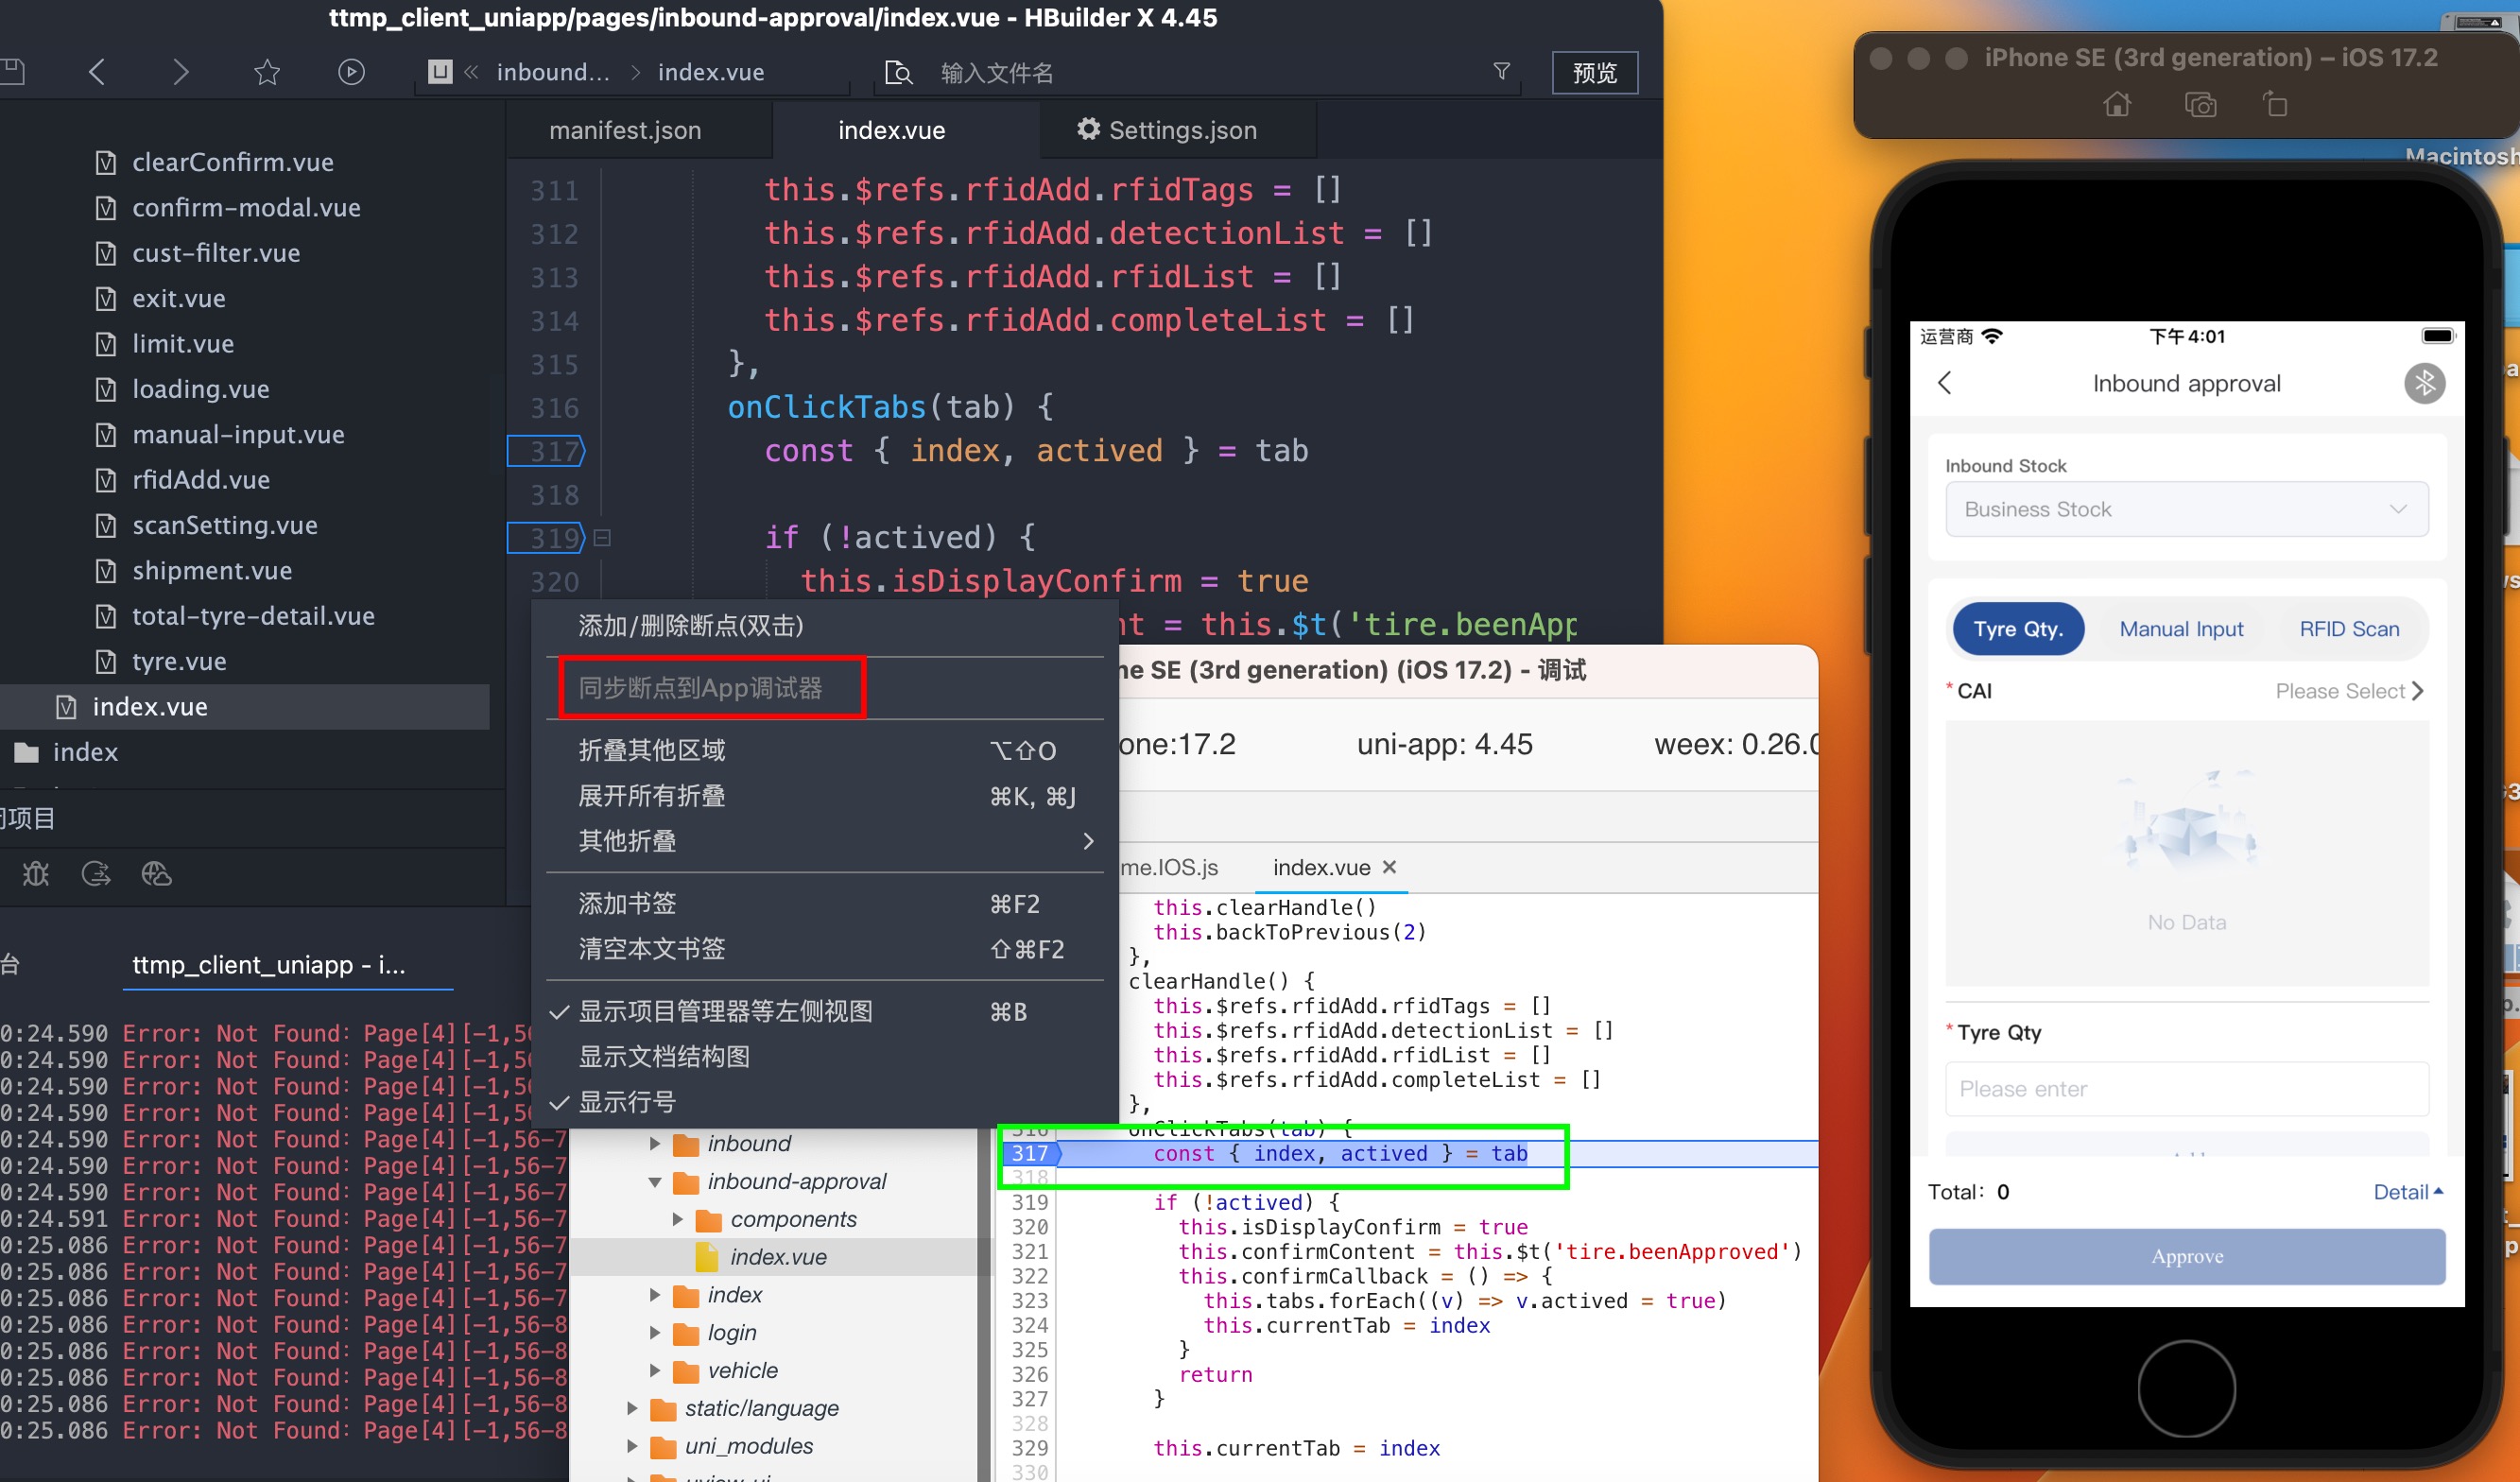Choose 显示文档结构图 from context menu
This screenshot has height=1482, width=2520.
(825, 1056)
